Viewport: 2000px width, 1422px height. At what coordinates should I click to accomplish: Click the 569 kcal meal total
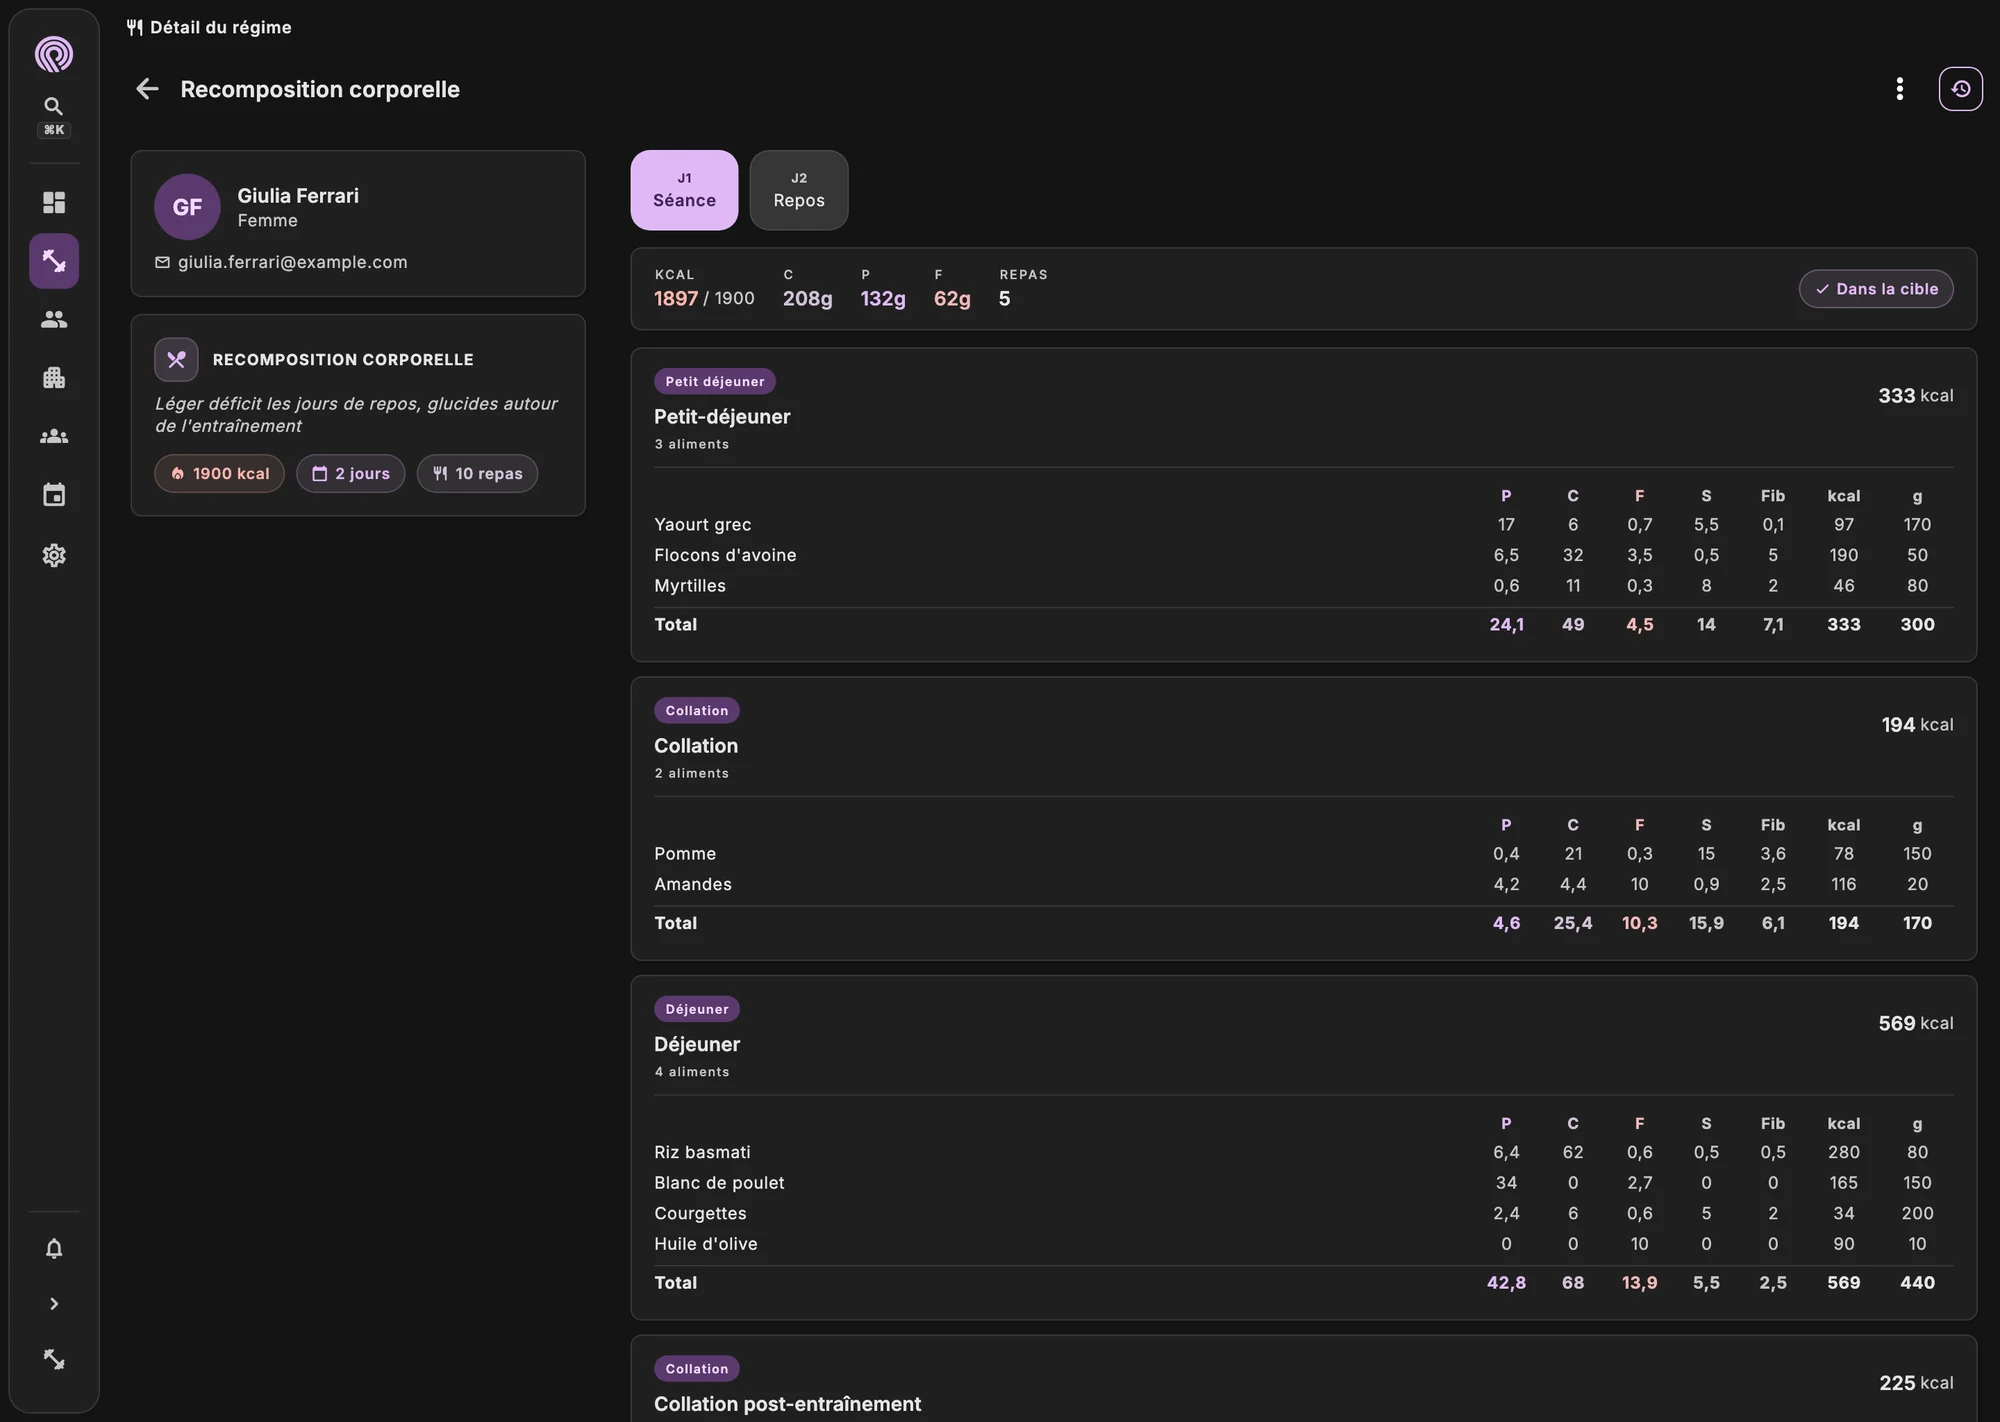[x=1915, y=1024]
